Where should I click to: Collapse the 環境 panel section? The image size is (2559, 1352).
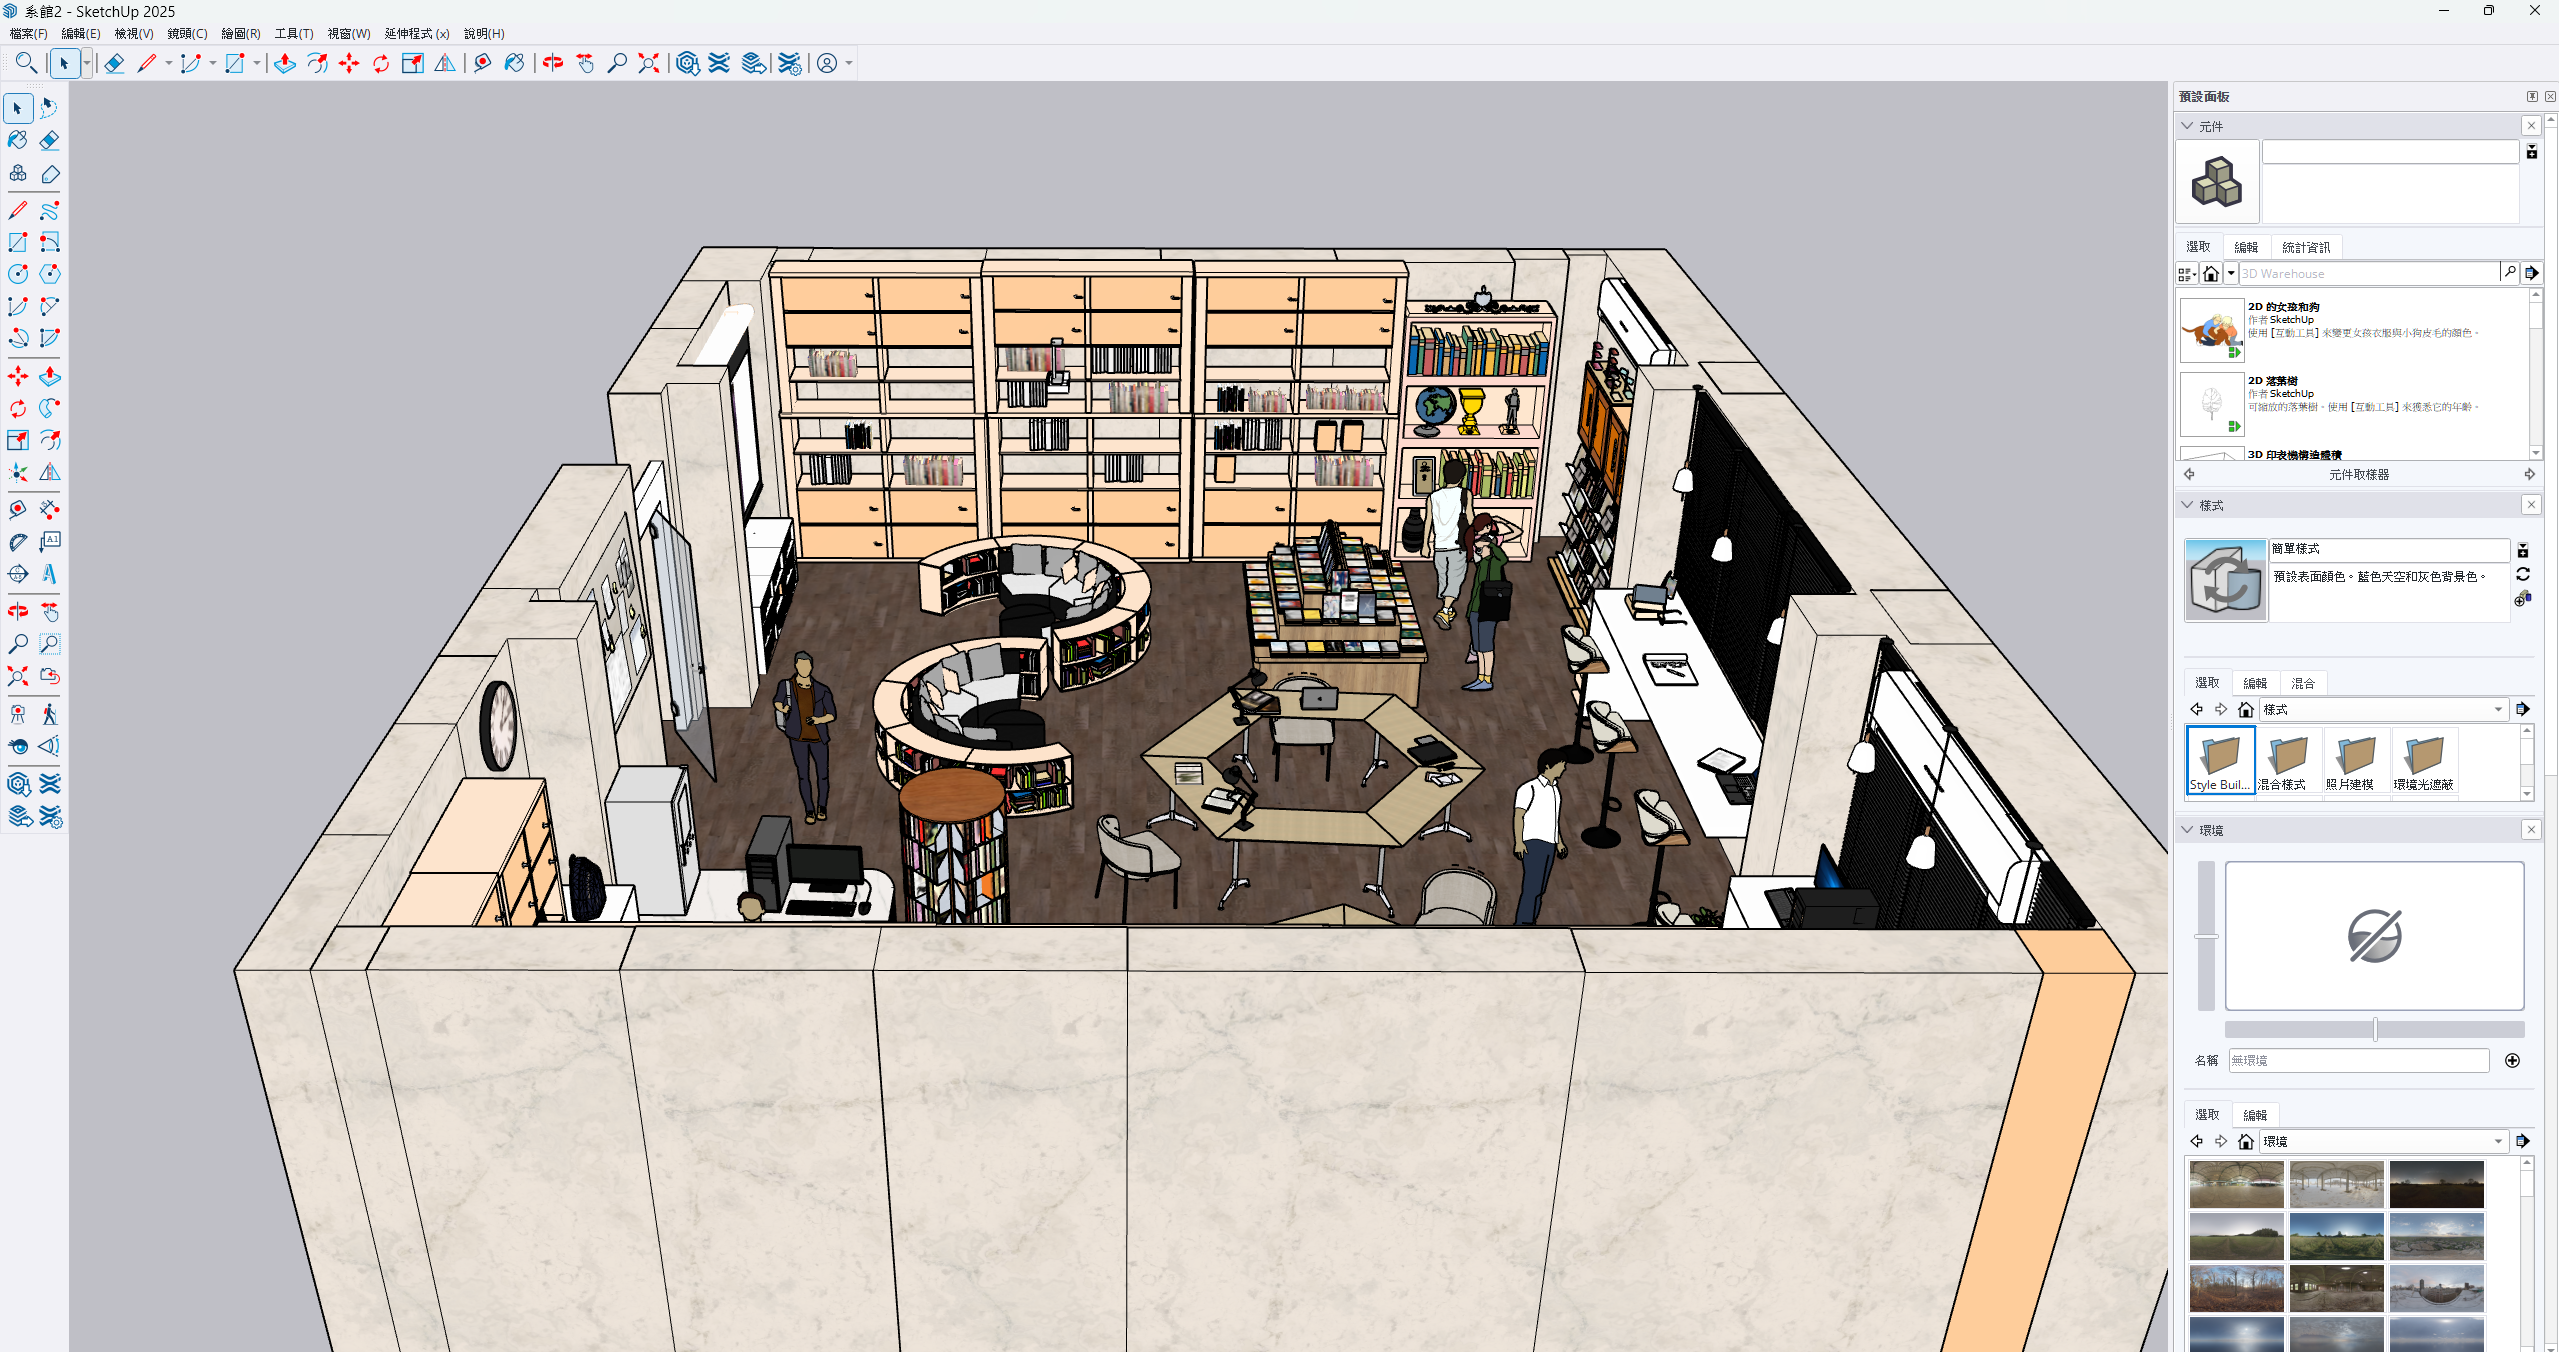click(2188, 830)
